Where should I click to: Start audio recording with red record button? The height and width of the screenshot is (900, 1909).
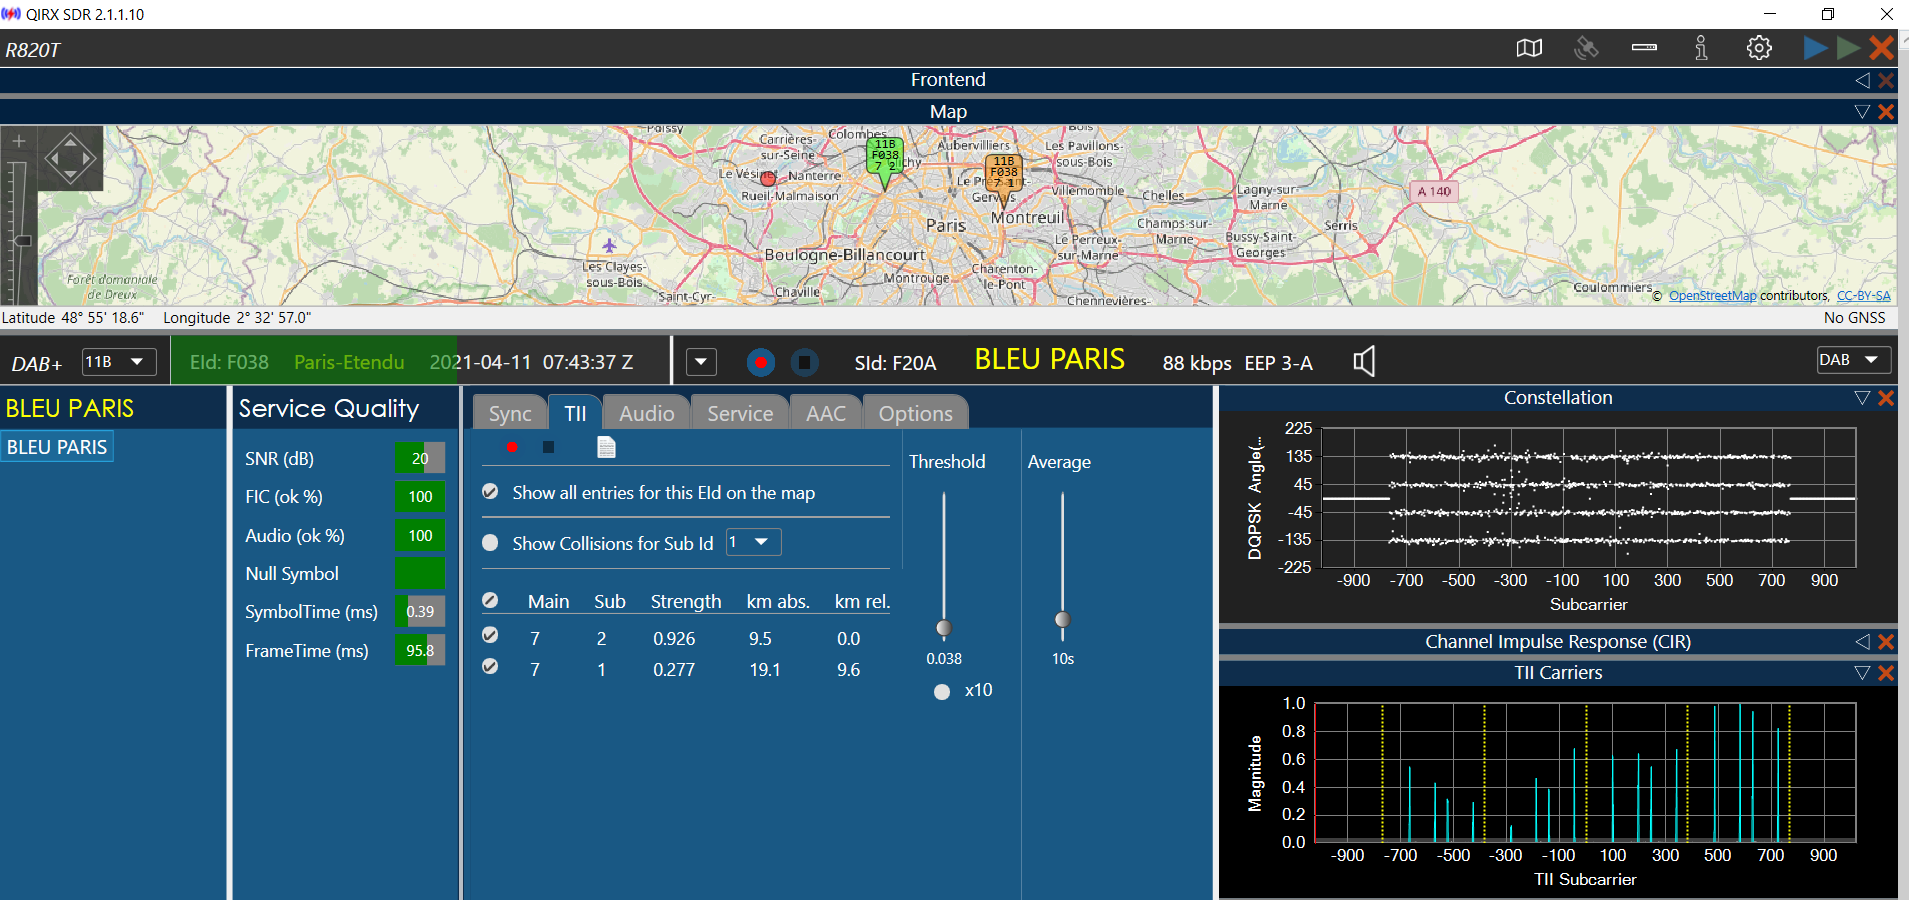(x=761, y=362)
